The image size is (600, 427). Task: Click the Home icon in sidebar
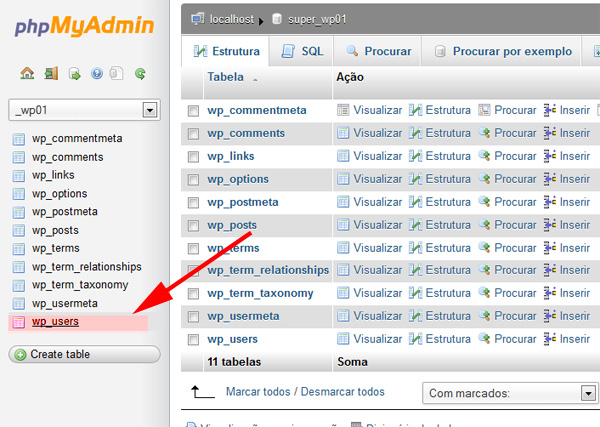pos(27,73)
